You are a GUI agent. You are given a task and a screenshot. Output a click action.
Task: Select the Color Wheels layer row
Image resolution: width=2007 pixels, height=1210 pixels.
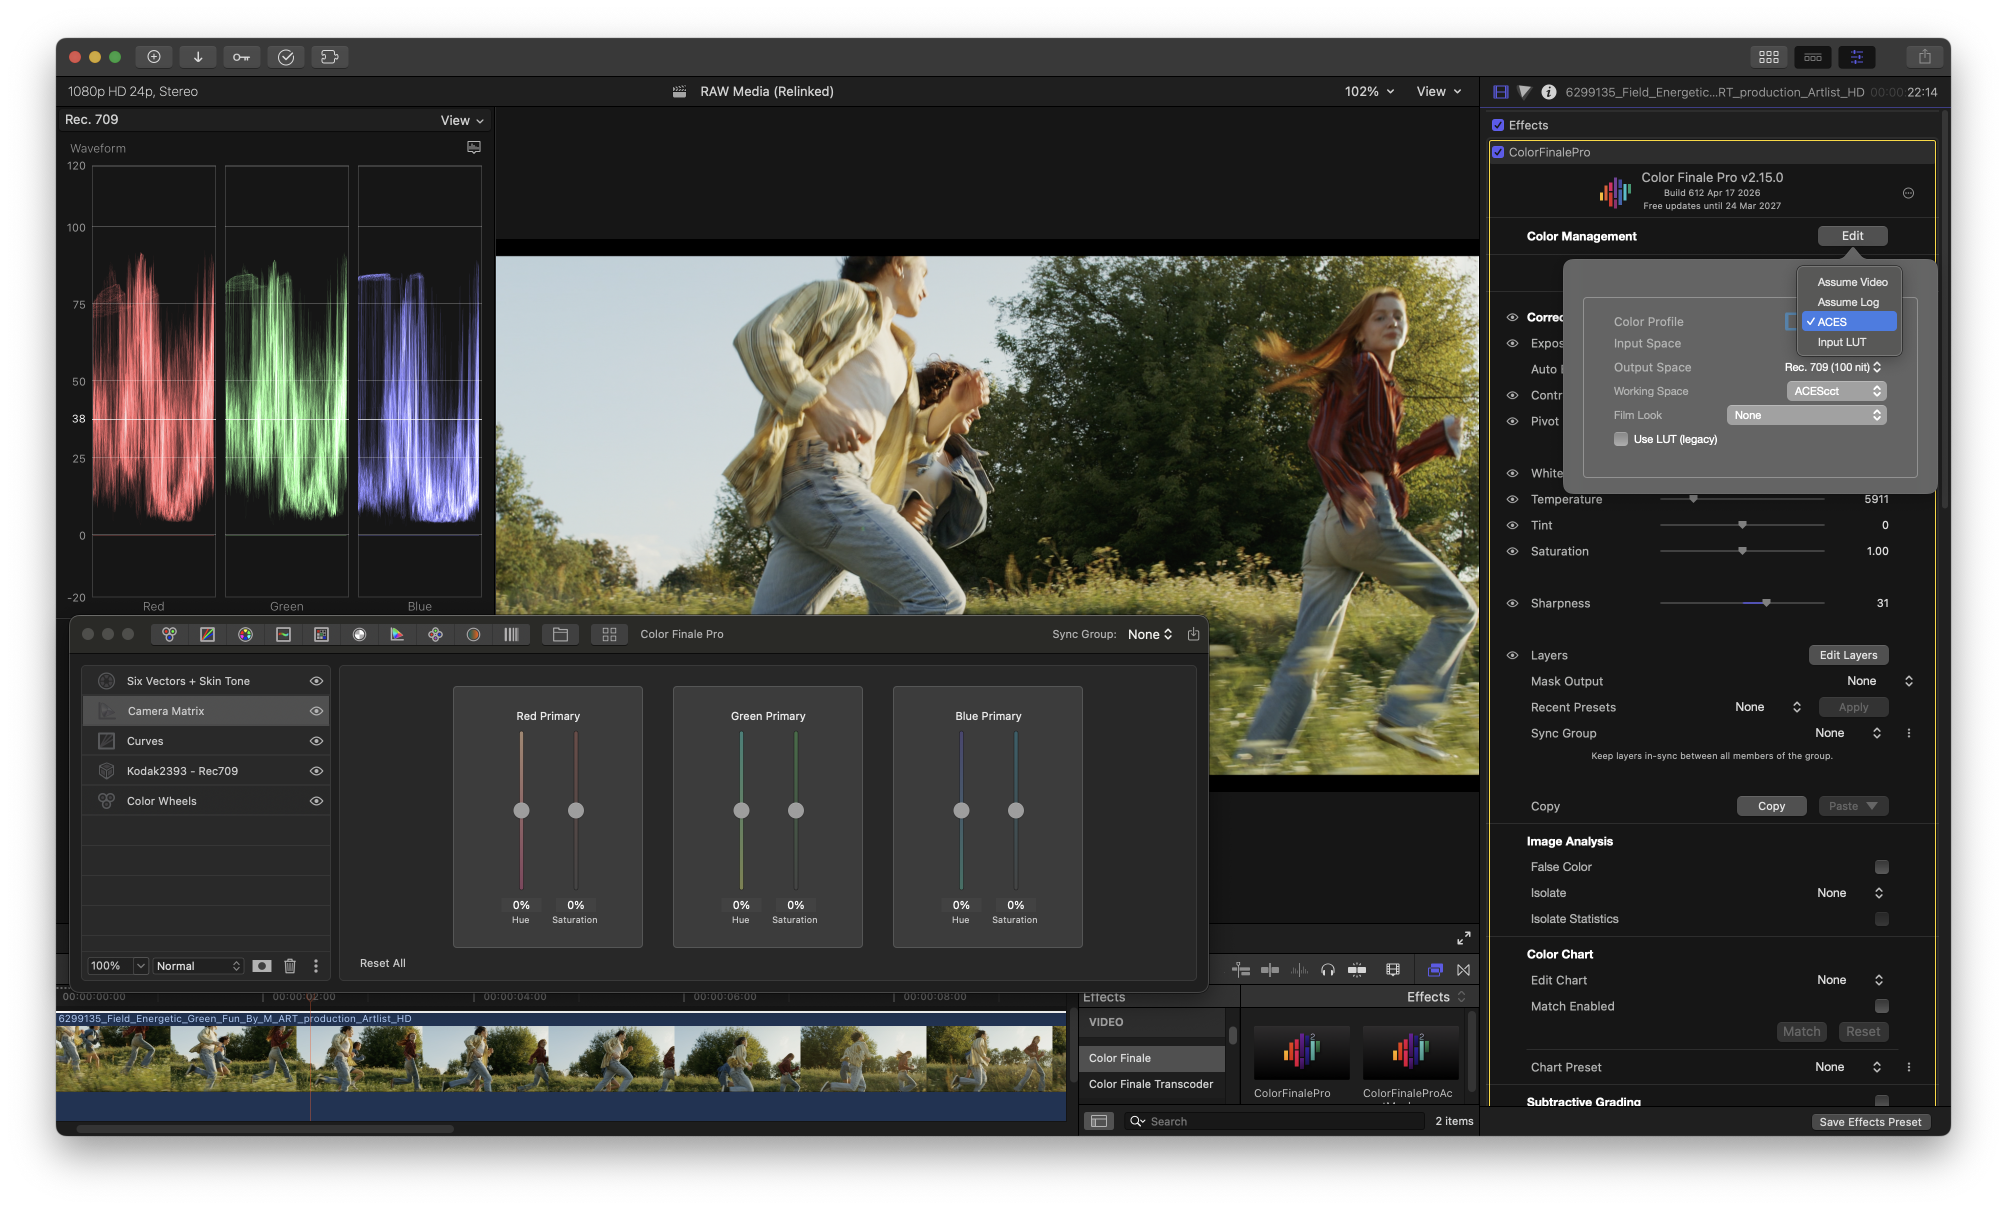(206, 802)
